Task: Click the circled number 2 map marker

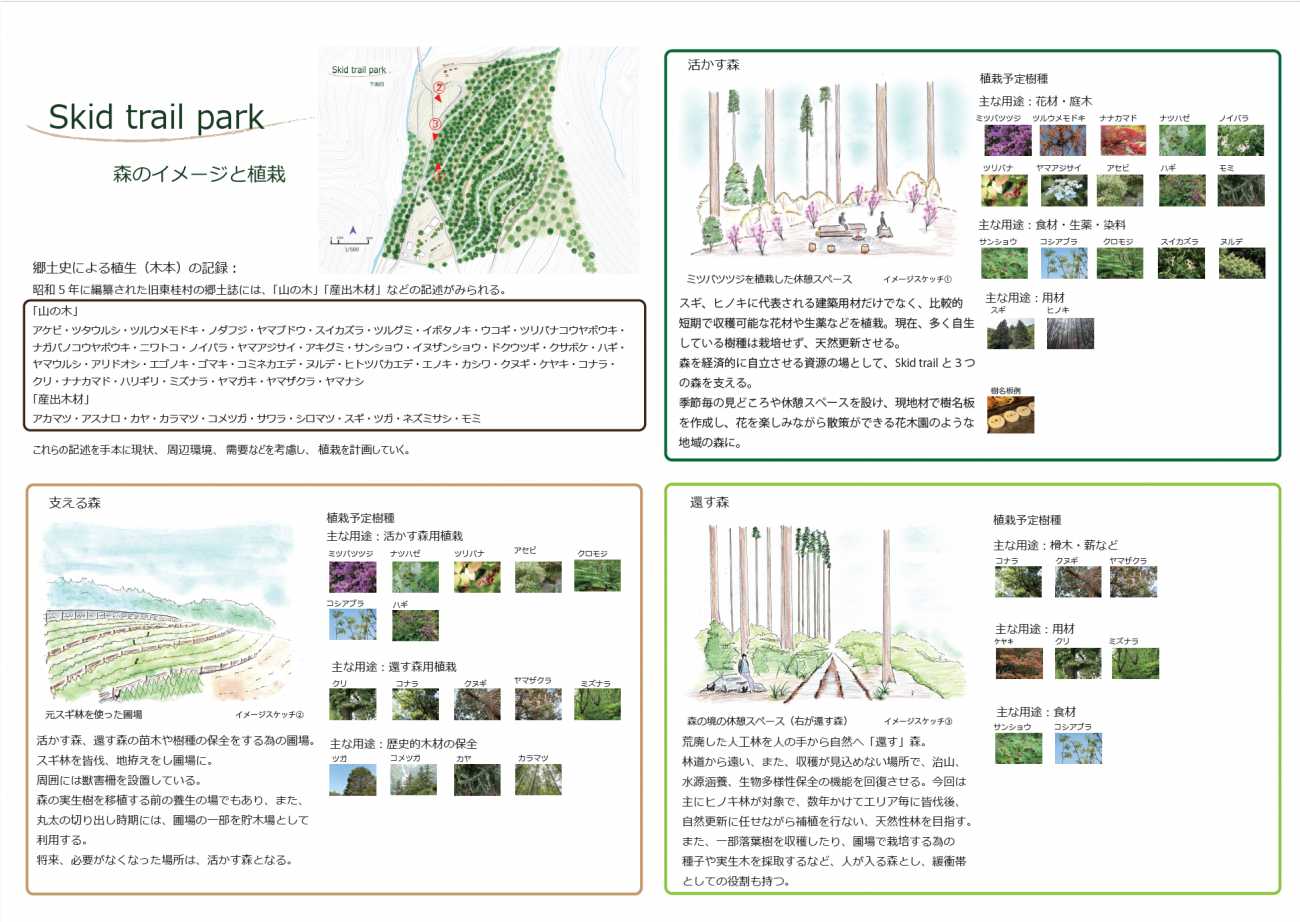Action: click(x=438, y=88)
